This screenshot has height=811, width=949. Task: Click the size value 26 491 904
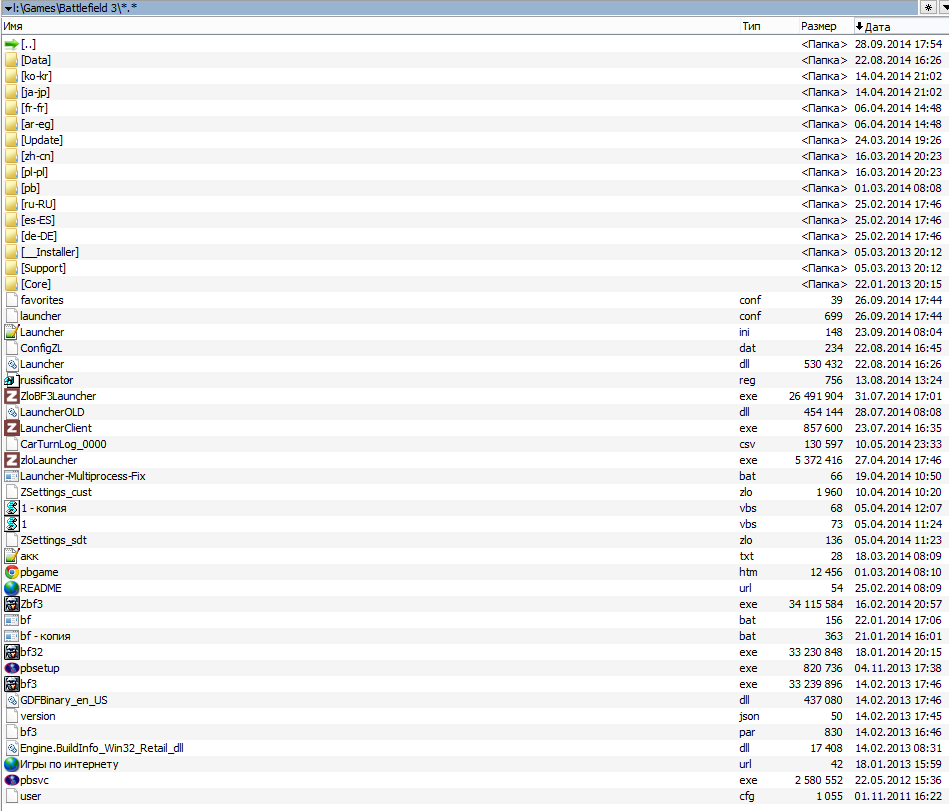point(816,396)
